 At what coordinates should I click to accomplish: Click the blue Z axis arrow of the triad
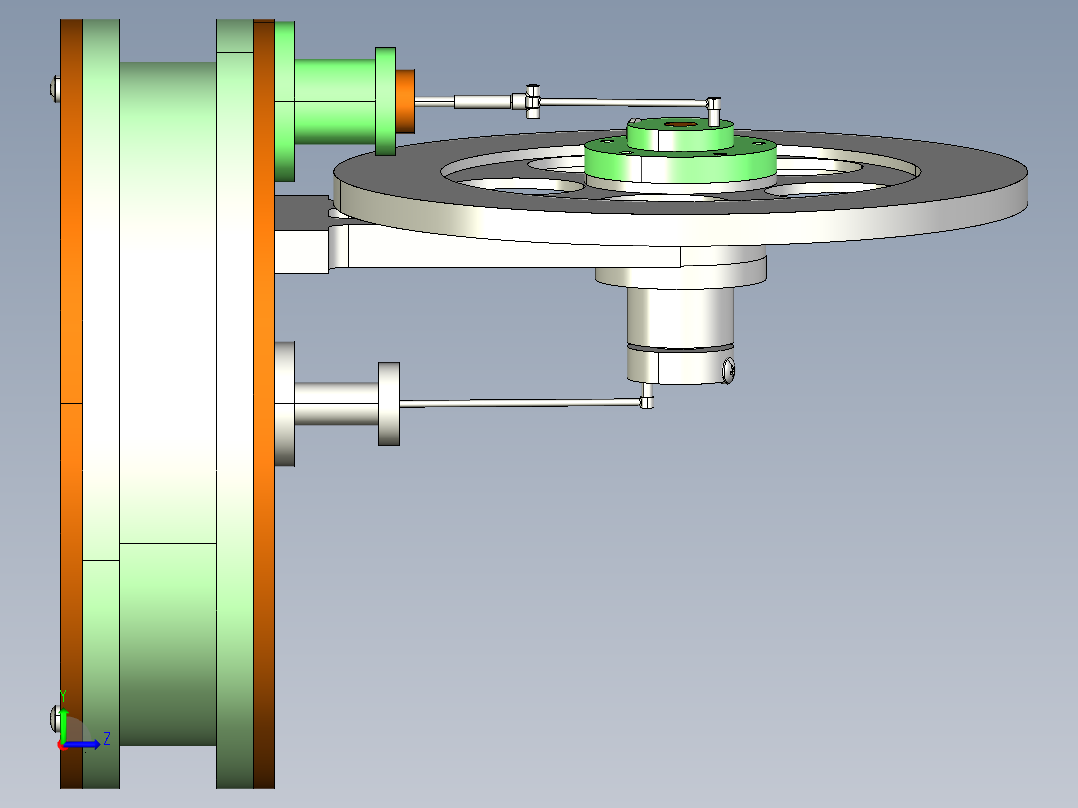[x=82, y=744]
